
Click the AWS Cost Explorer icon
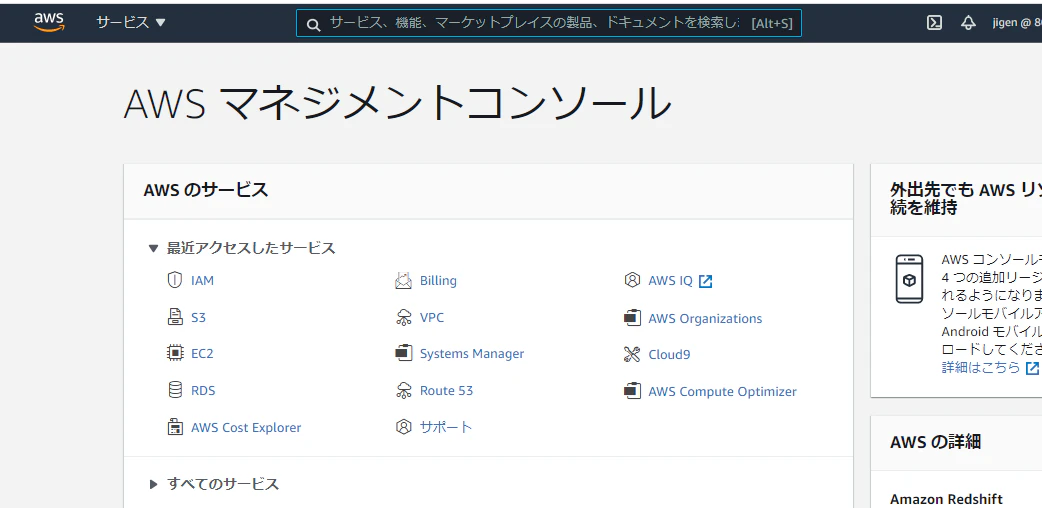175,427
